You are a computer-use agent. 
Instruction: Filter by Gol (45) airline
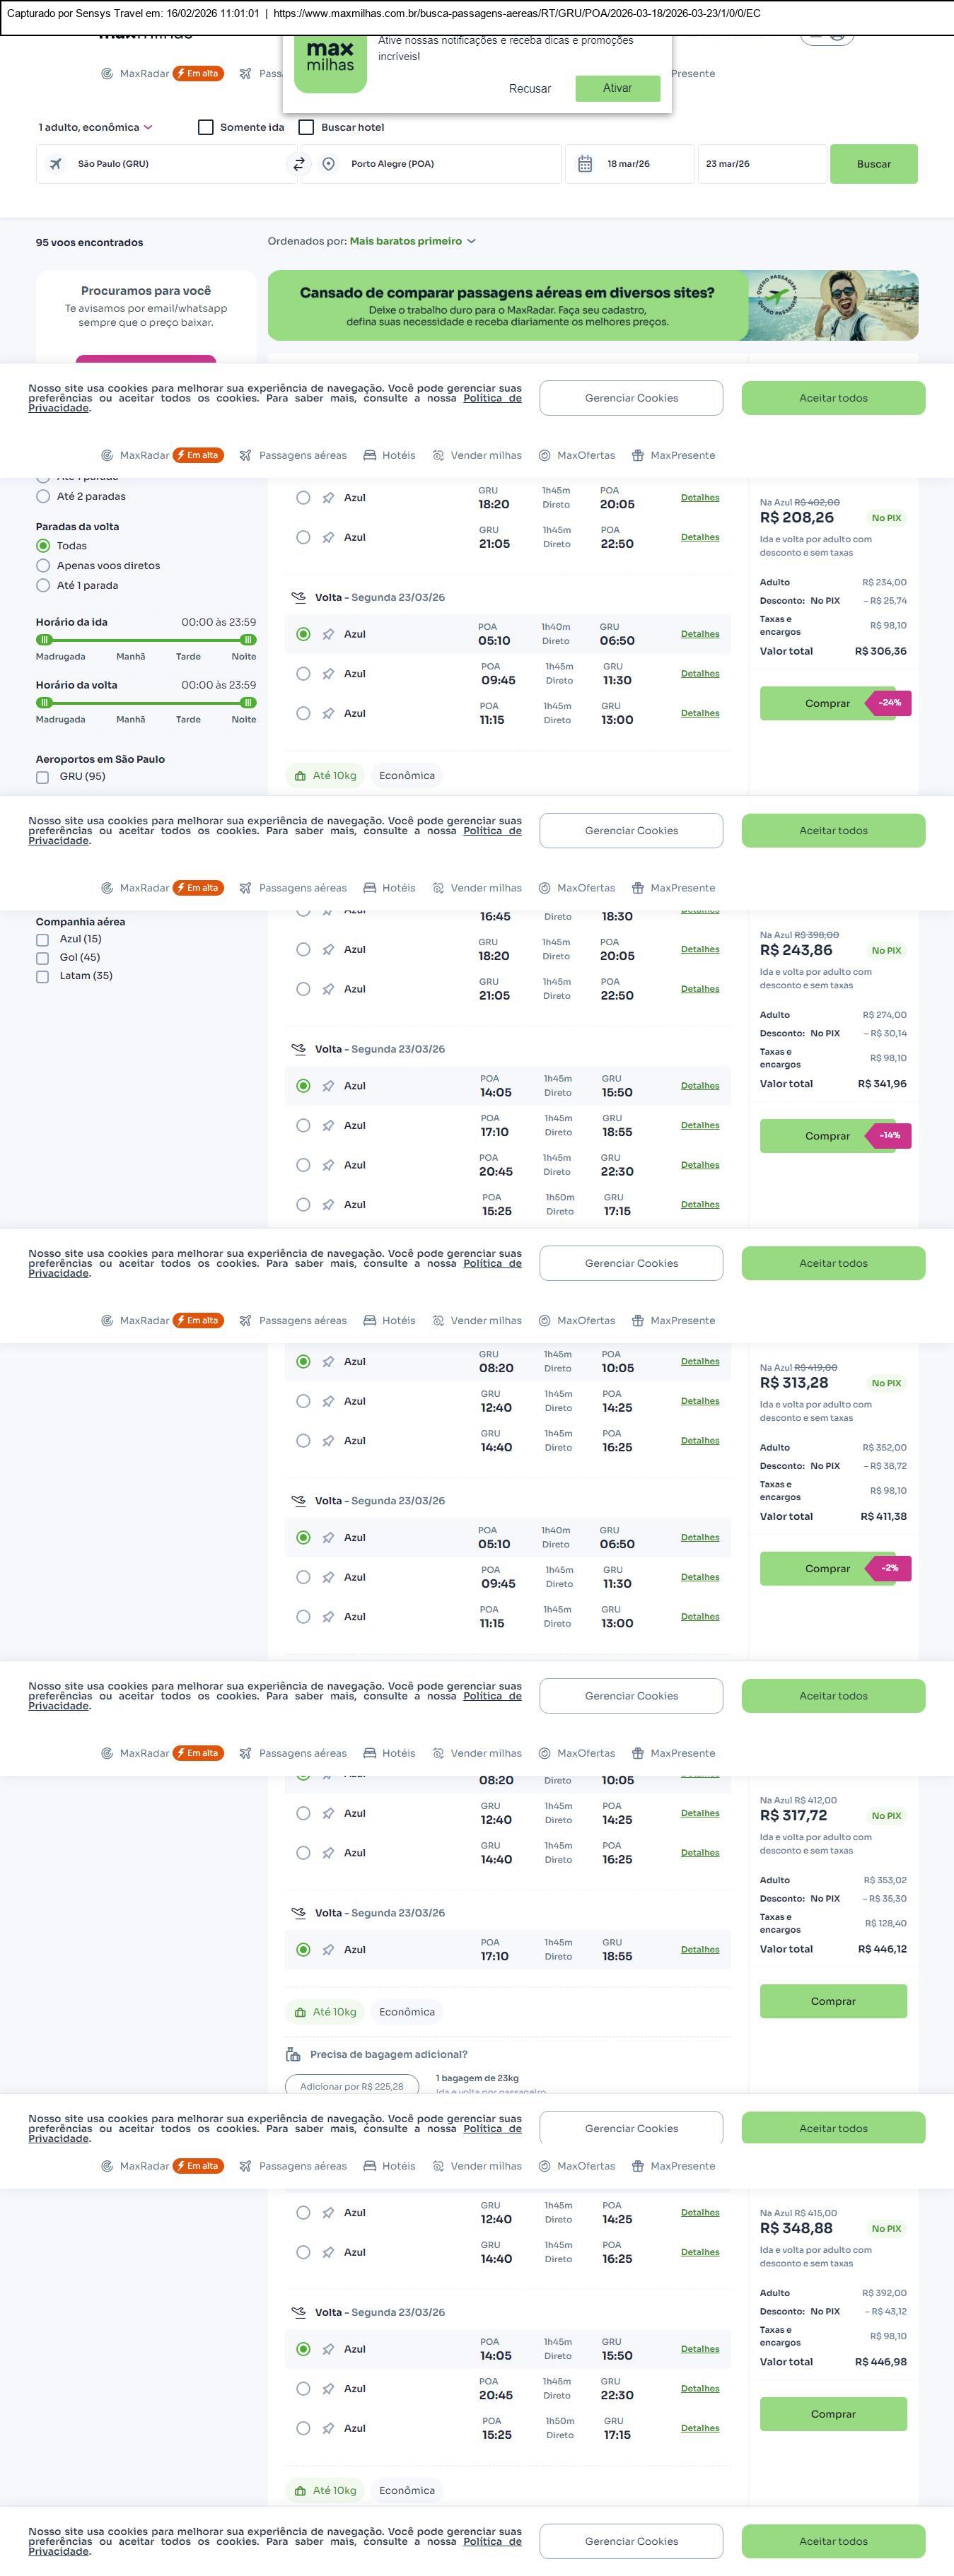pyautogui.click(x=42, y=958)
